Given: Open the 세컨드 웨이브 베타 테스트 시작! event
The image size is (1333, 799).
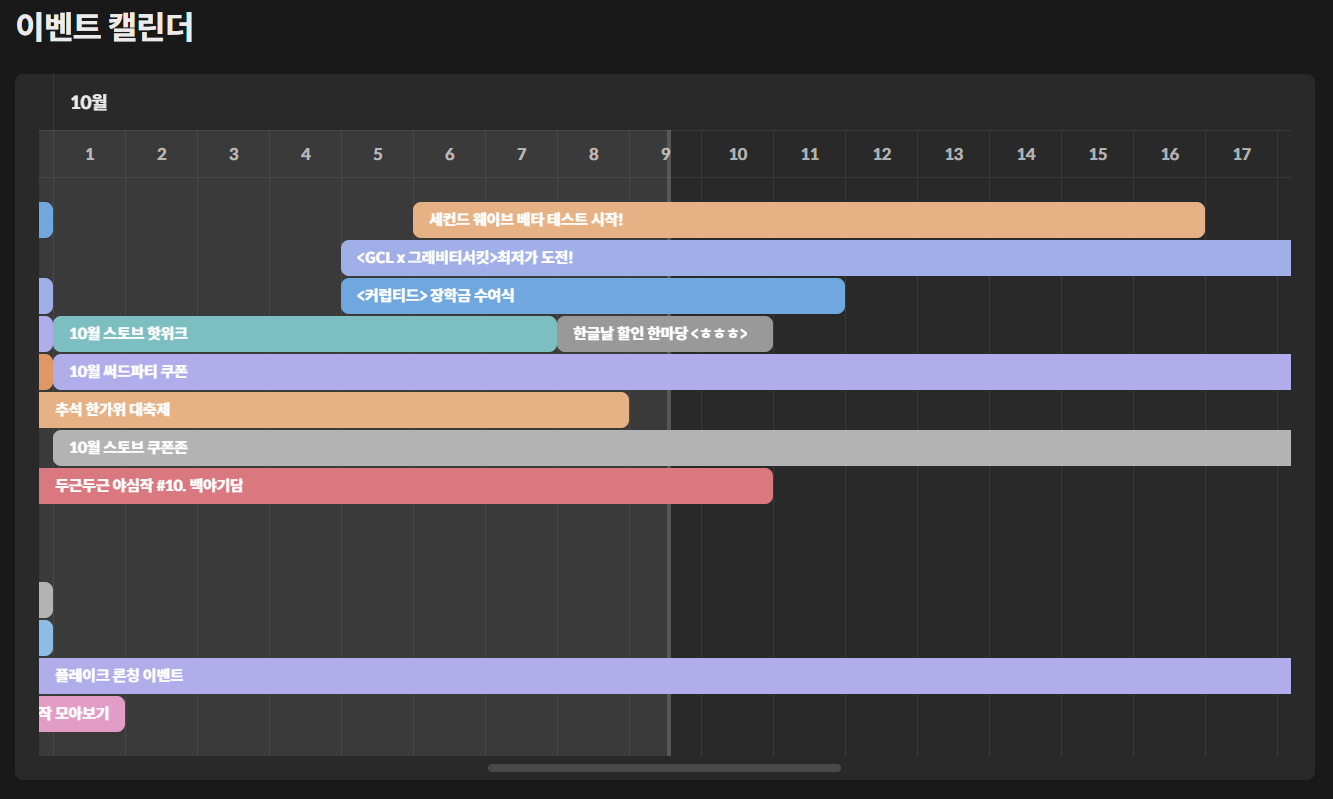Looking at the screenshot, I should [x=808, y=220].
